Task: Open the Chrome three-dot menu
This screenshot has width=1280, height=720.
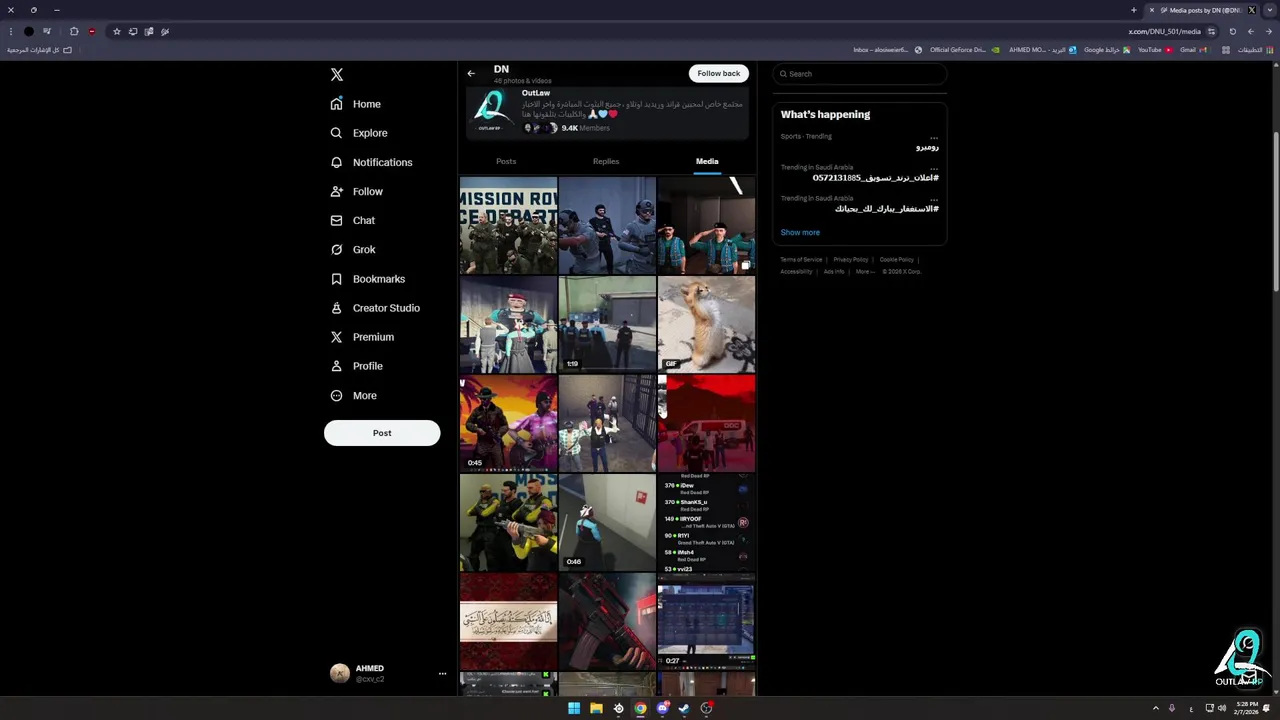Action: coord(11,31)
